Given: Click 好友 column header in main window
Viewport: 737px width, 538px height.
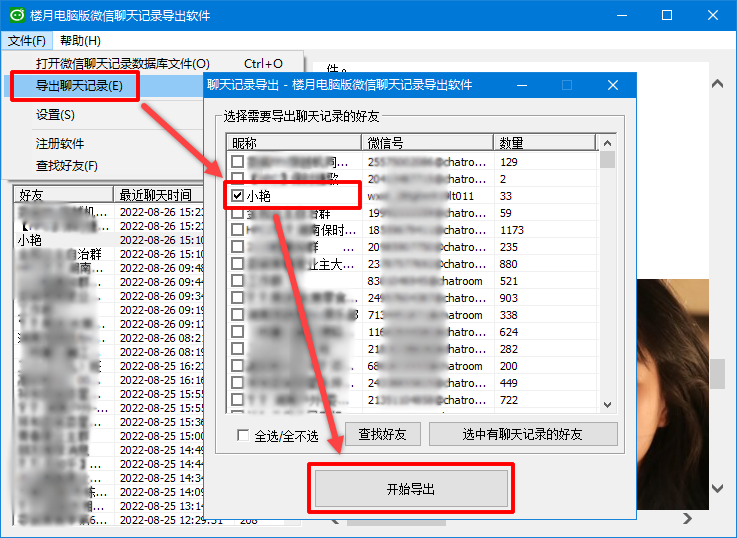Looking at the screenshot, I should point(64,195).
